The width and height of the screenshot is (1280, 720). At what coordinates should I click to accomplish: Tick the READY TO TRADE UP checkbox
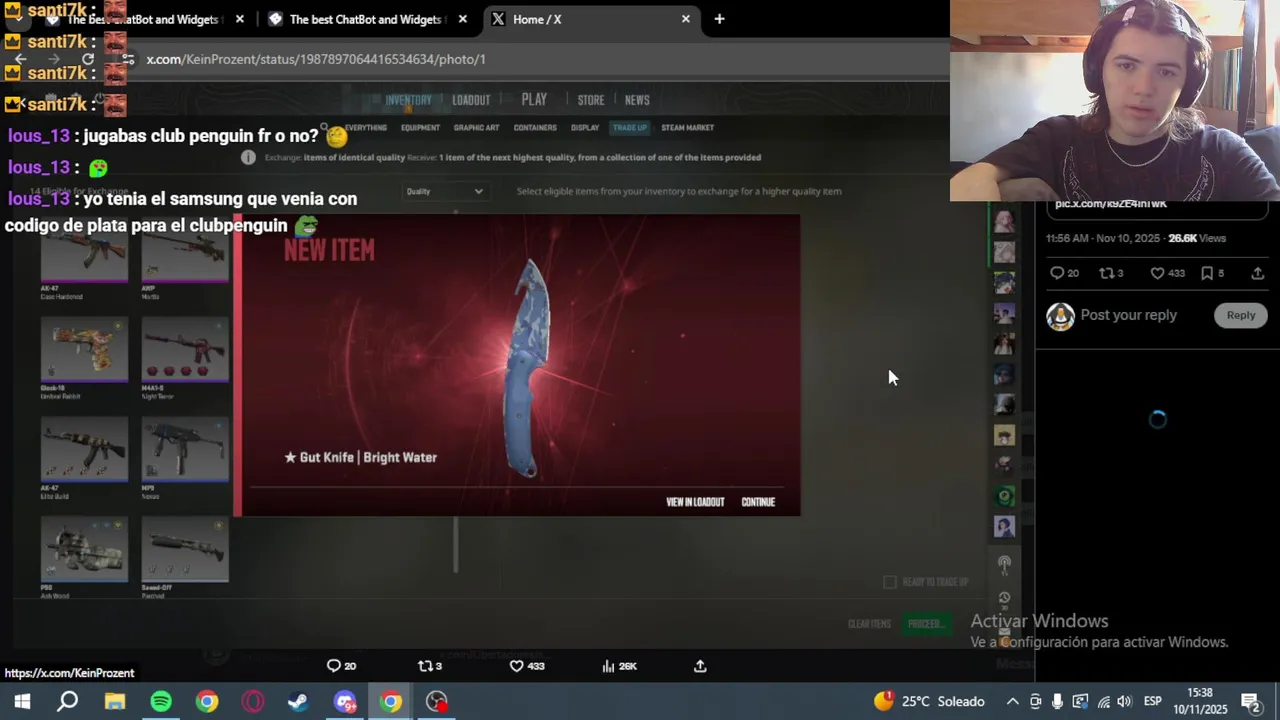[890, 582]
